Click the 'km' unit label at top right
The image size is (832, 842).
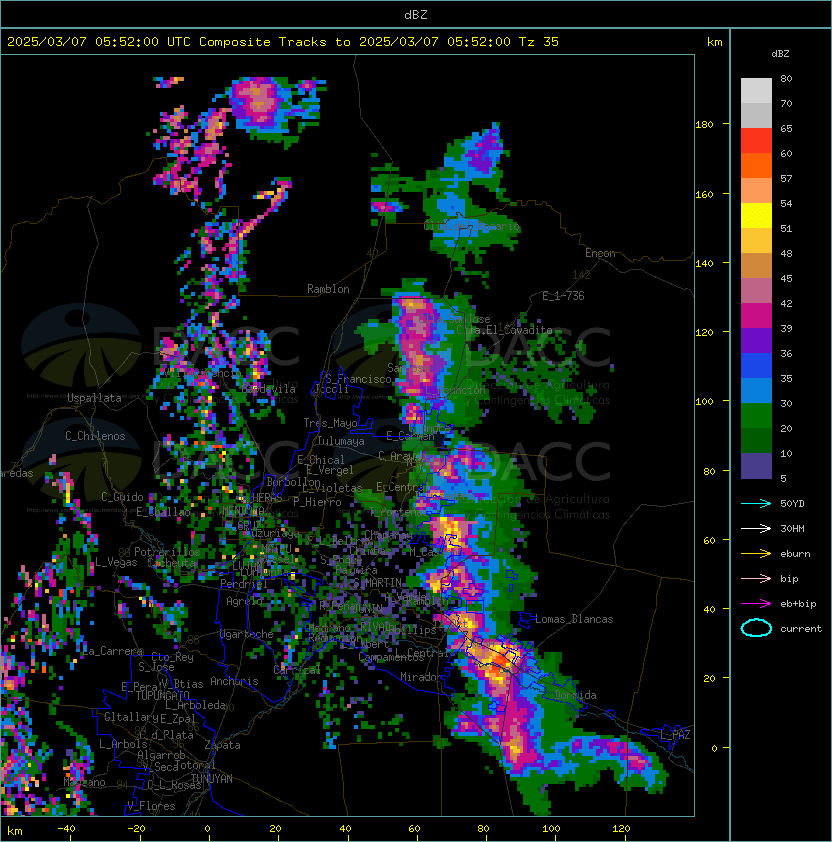(714, 42)
